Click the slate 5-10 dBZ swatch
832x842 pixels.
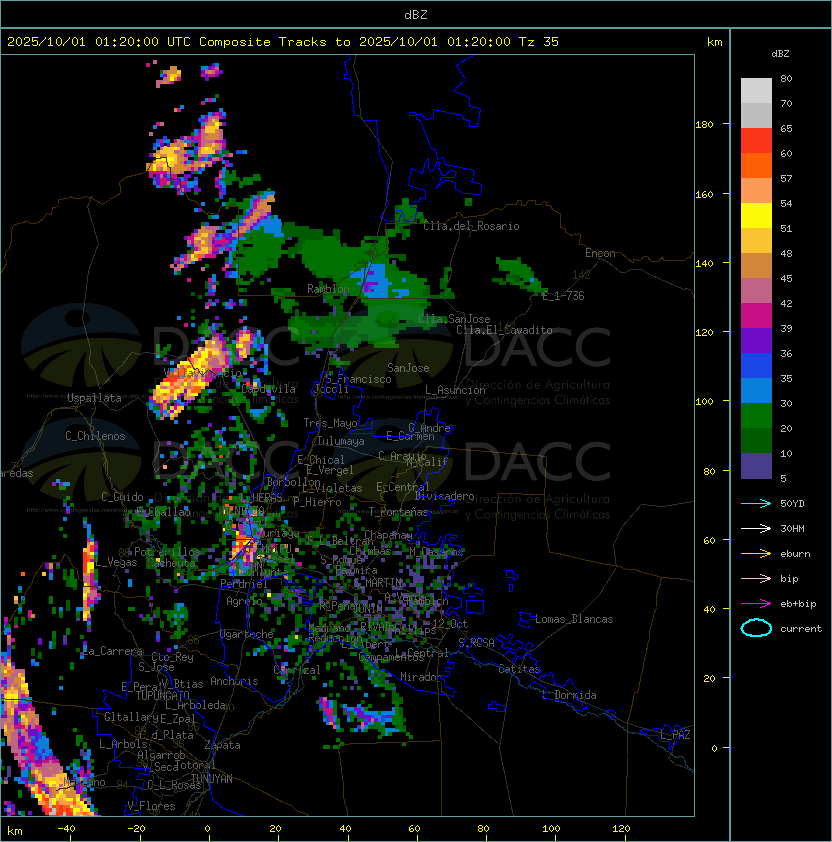[x=756, y=466]
